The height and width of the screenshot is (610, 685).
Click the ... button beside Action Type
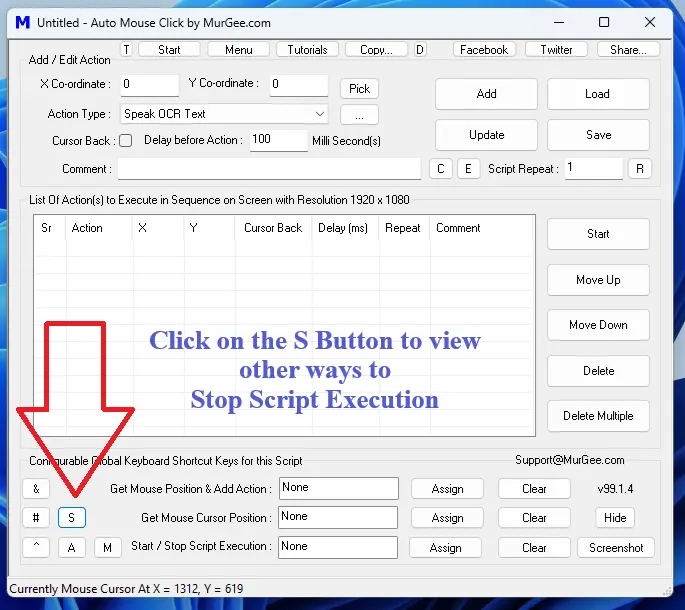pyautogui.click(x=359, y=115)
